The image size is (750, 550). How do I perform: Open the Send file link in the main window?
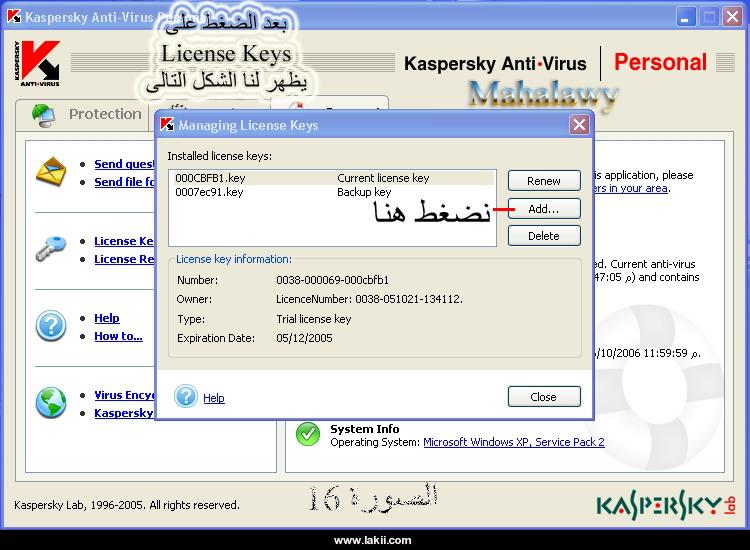(x=124, y=182)
